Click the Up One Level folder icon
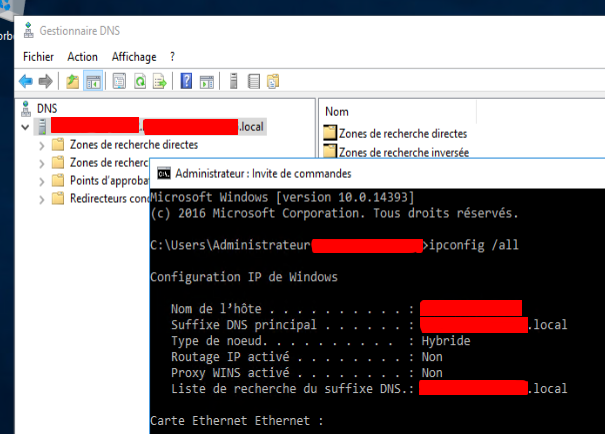The image size is (605, 434). click(x=73, y=82)
